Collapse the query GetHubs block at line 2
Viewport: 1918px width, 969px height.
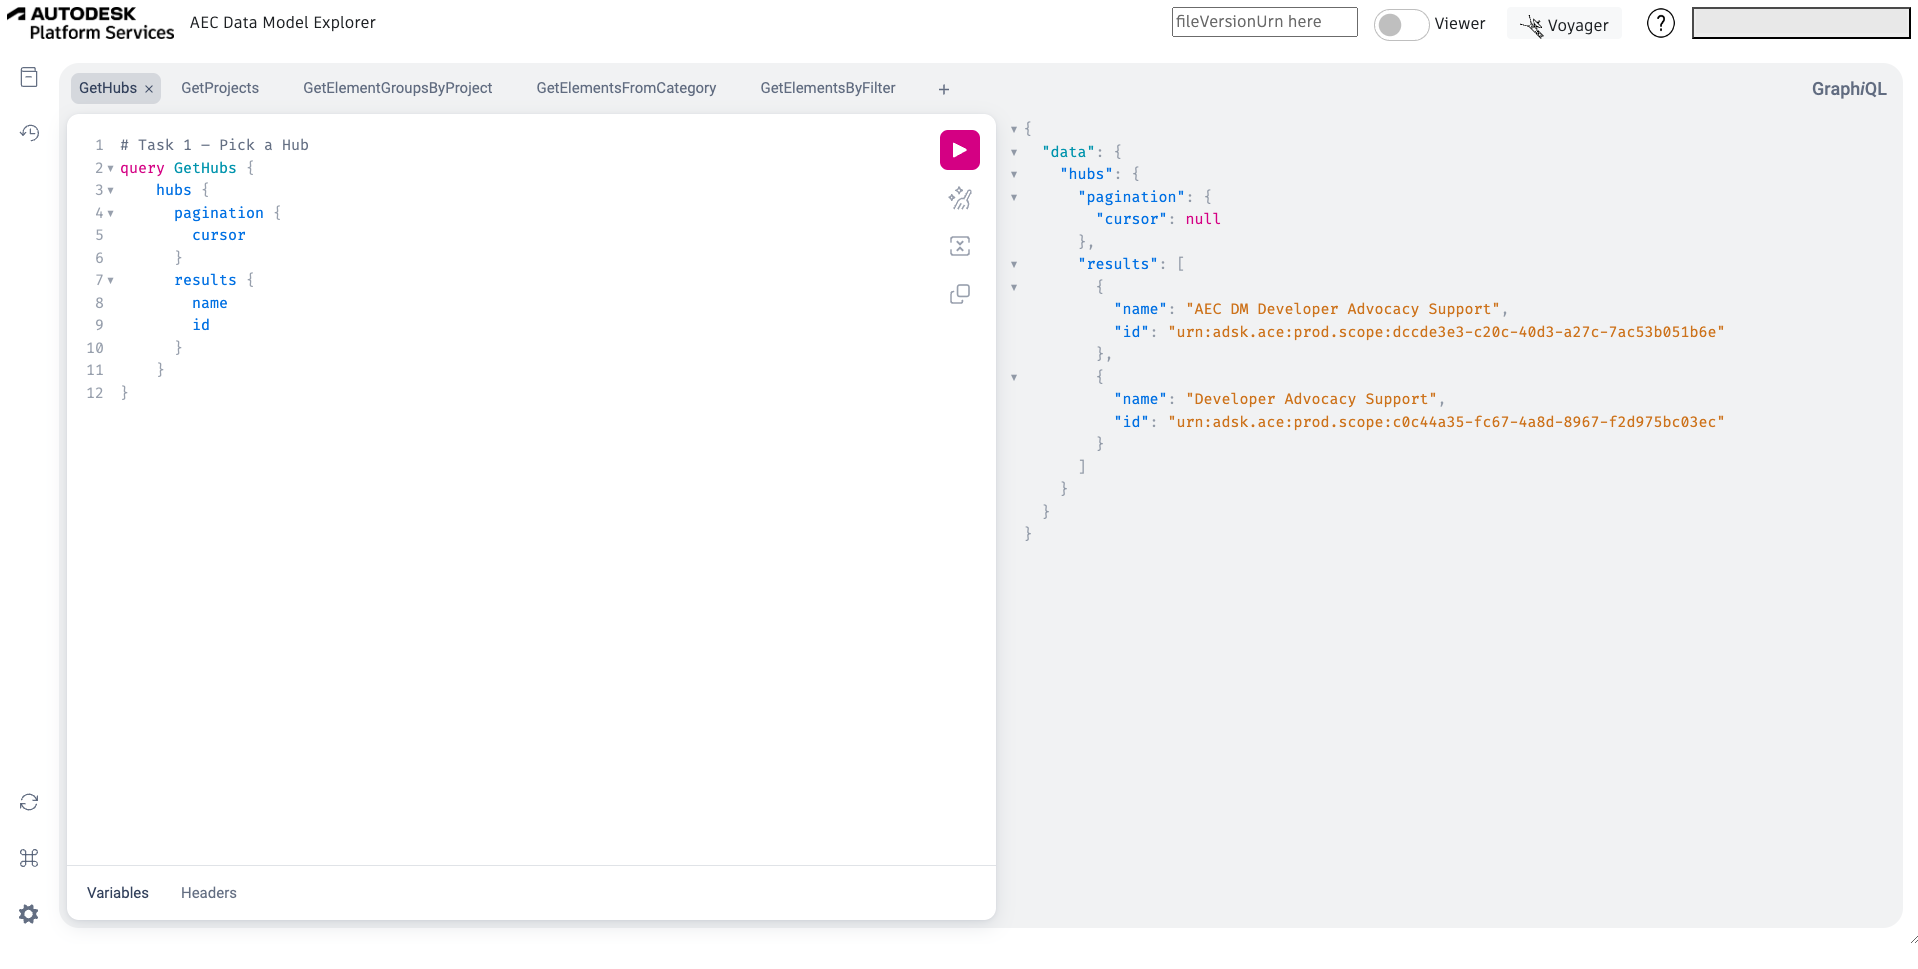[x=110, y=169]
